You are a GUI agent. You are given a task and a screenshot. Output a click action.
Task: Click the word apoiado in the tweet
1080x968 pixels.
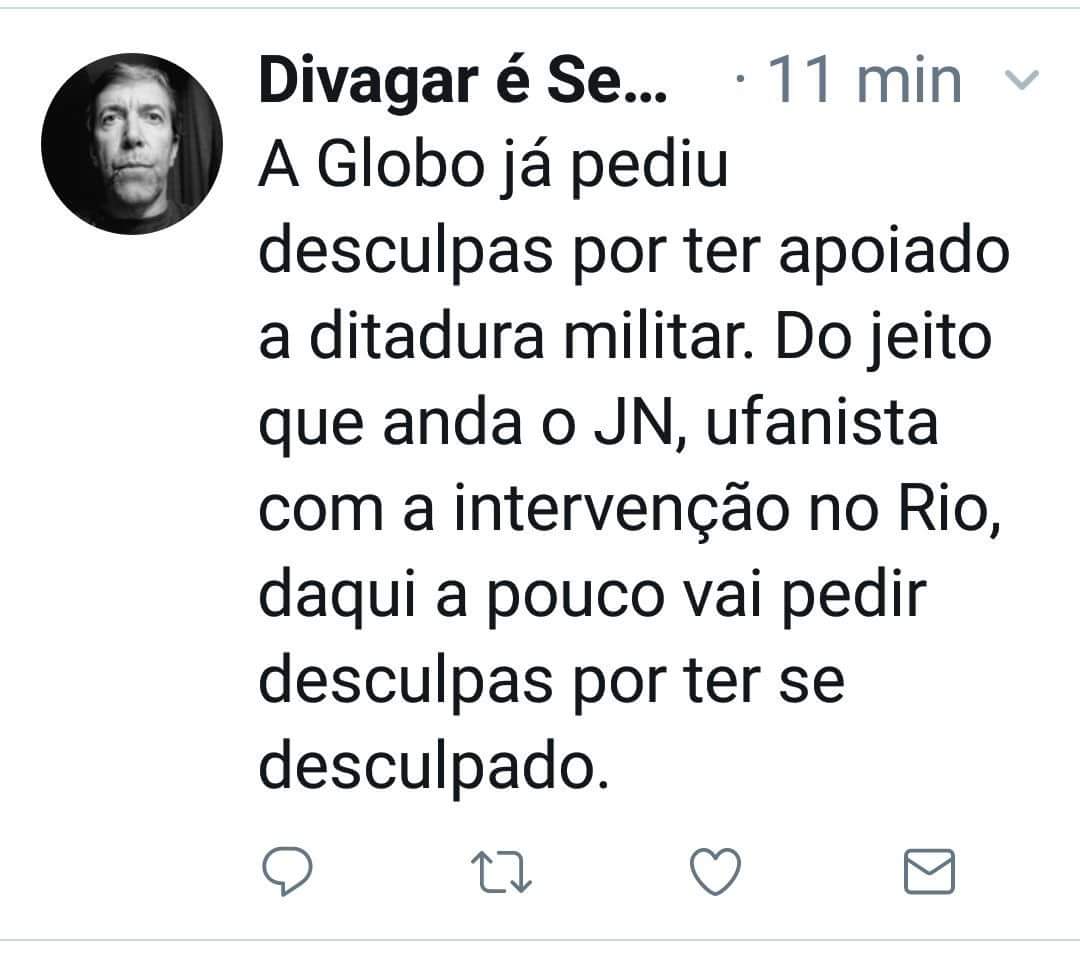pyautogui.click(x=893, y=251)
